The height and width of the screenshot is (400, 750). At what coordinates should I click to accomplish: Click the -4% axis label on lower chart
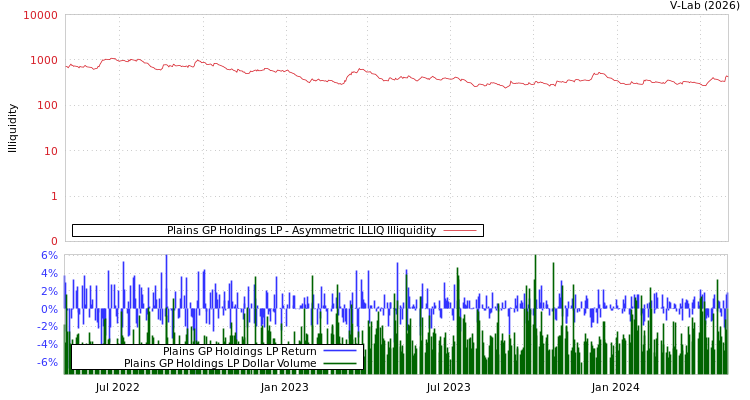click(x=47, y=345)
